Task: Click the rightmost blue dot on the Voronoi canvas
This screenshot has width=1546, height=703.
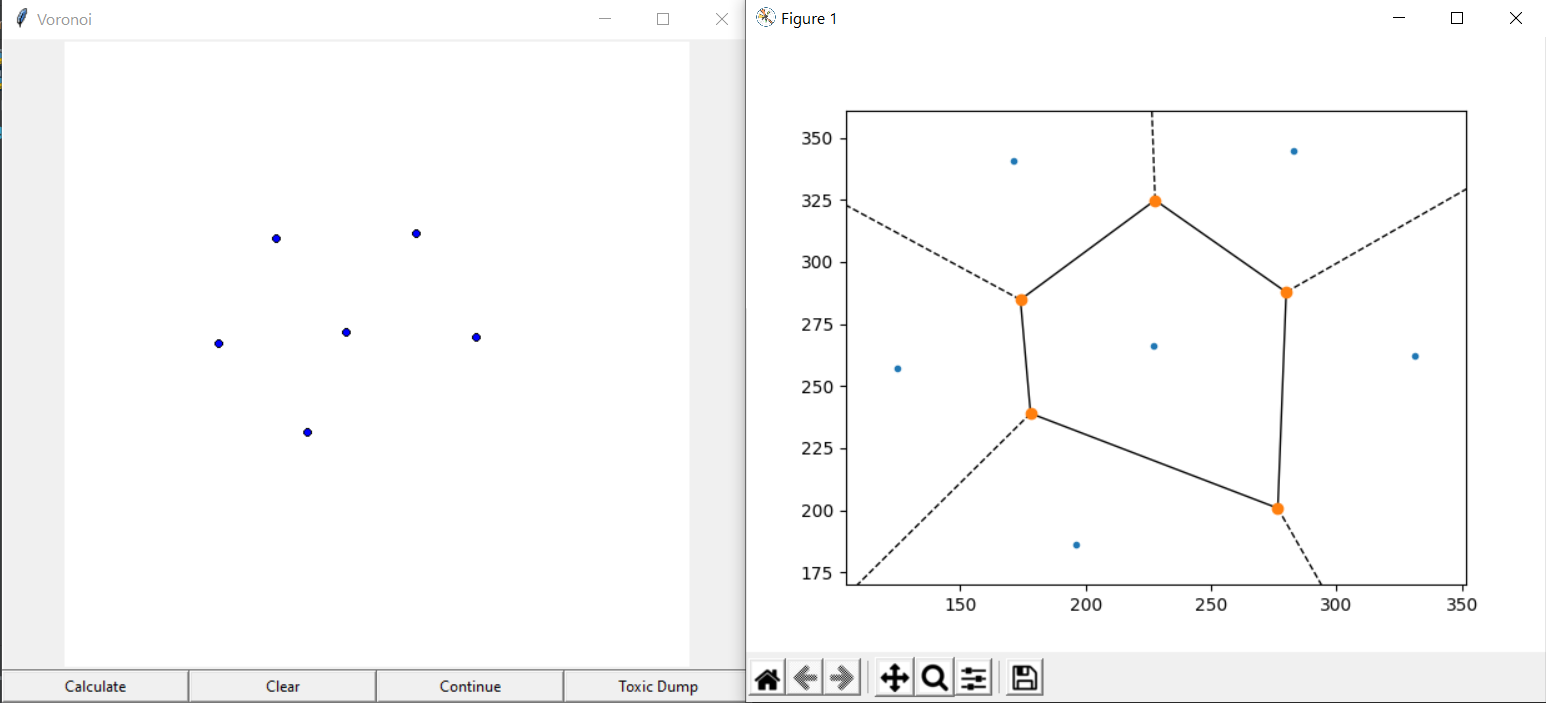Action: 476,337
